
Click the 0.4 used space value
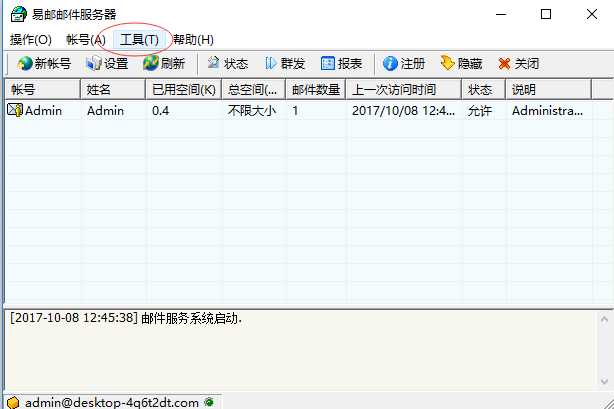tap(161, 111)
